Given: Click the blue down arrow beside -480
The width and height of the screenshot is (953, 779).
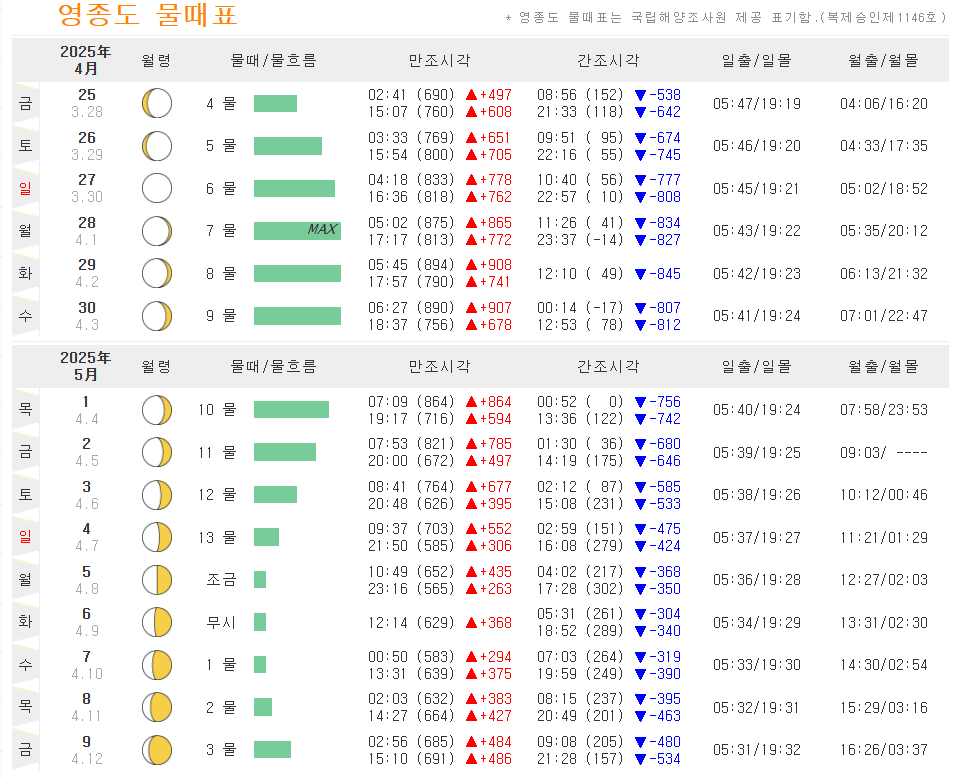Looking at the screenshot, I should pyautogui.click(x=641, y=742).
